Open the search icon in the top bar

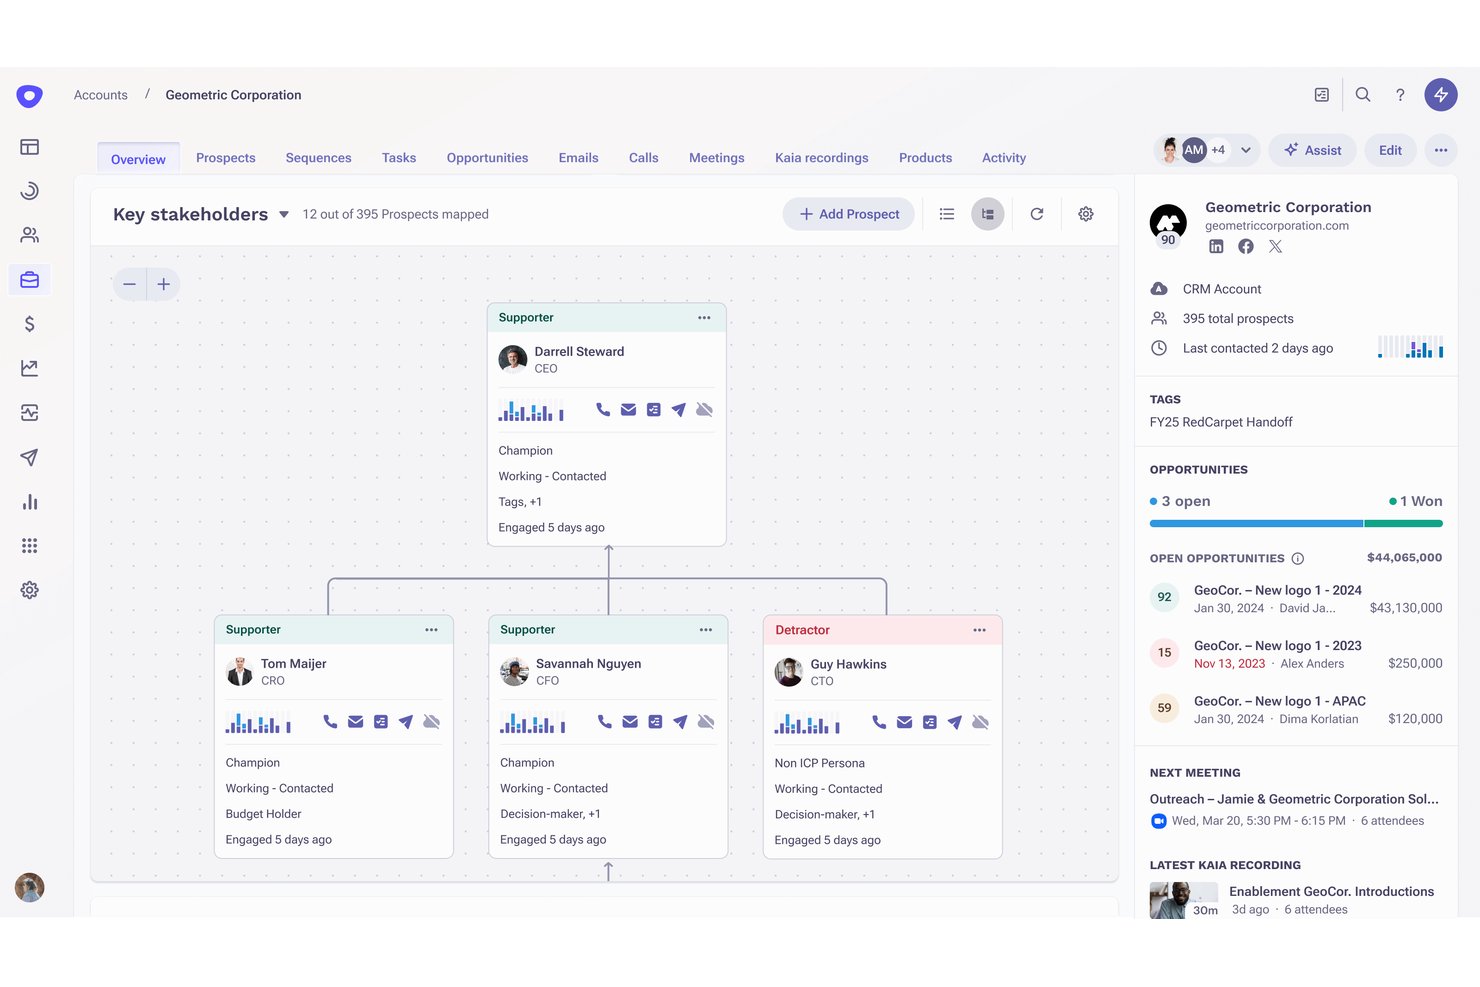[x=1362, y=94]
